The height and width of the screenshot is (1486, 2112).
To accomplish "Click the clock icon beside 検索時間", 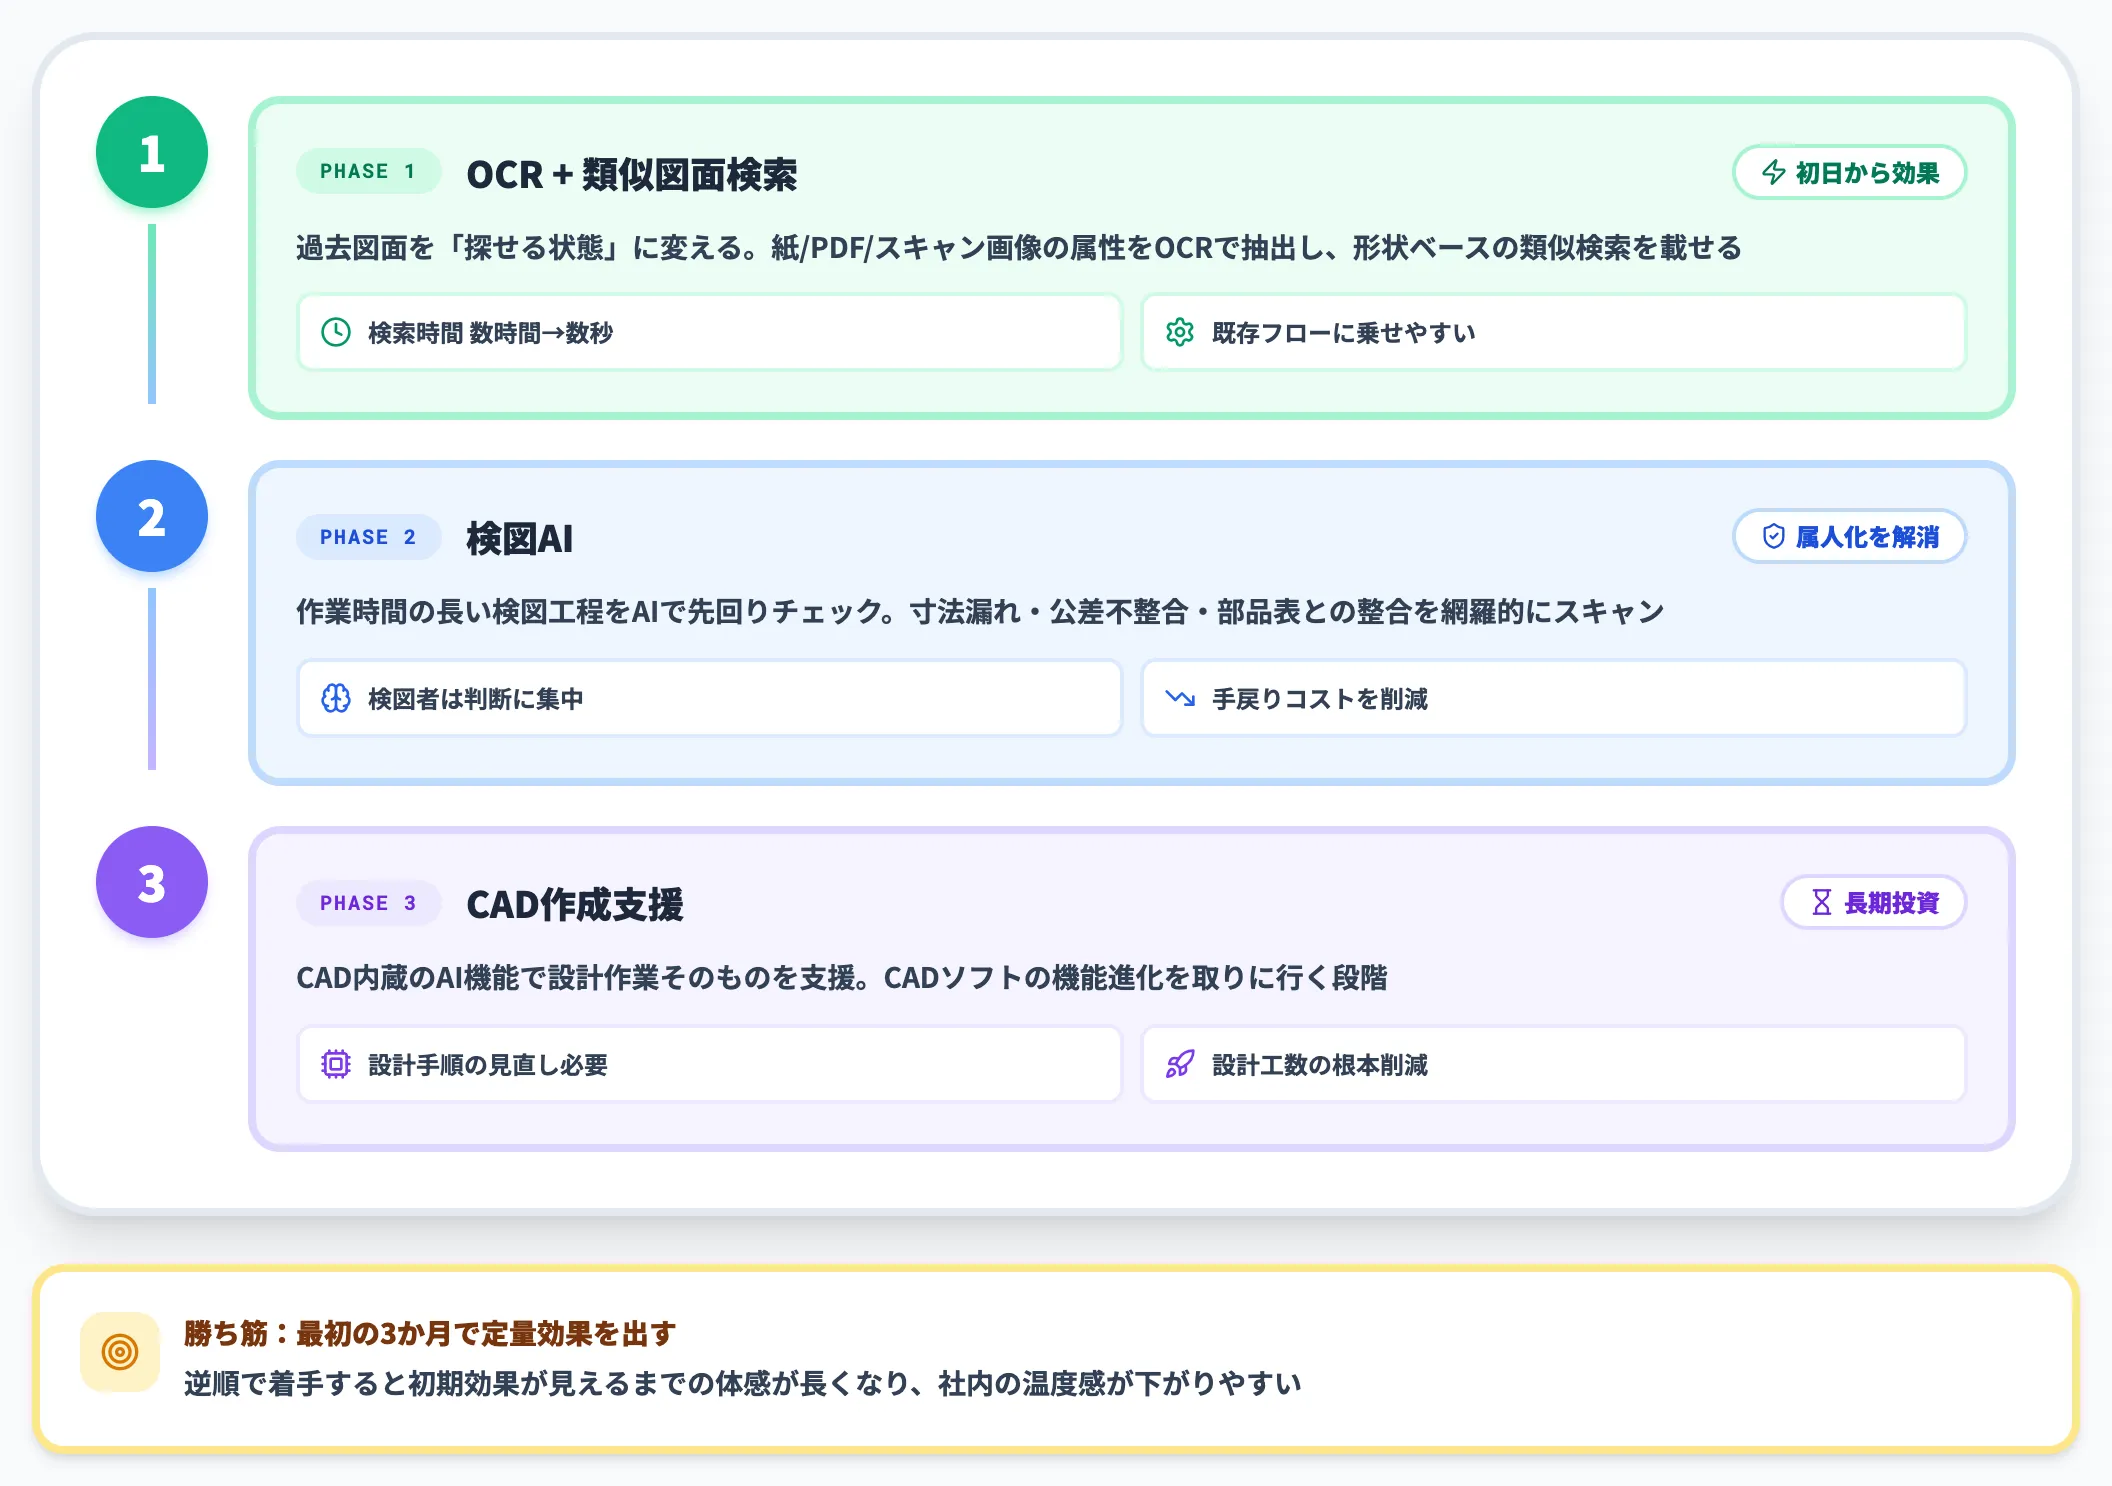I will tap(336, 332).
